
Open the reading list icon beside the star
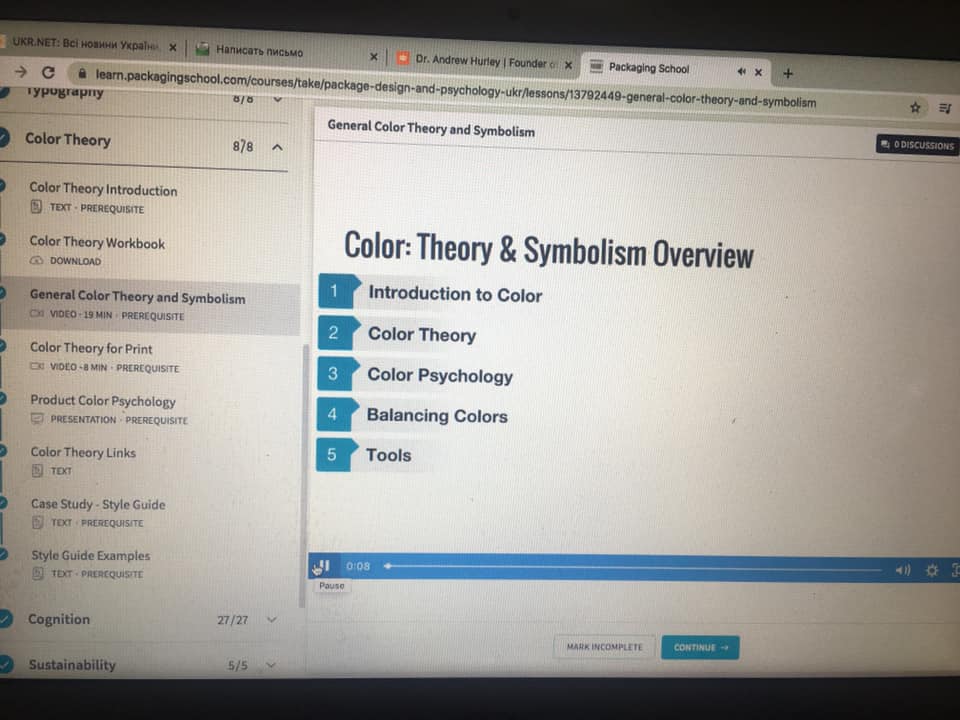pyautogui.click(x=945, y=109)
